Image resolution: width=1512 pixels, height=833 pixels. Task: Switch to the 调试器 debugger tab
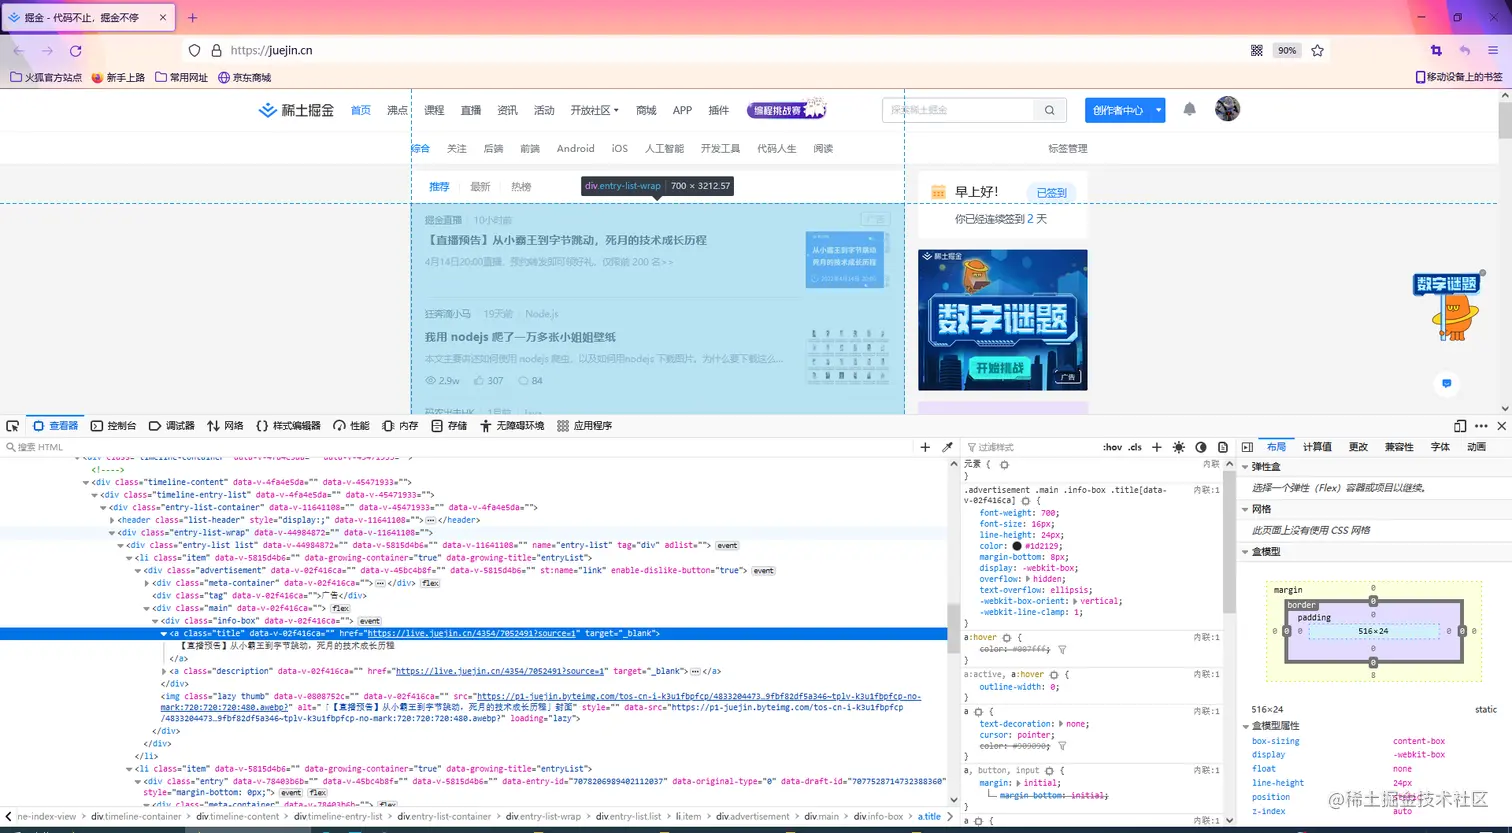[171, 425]
